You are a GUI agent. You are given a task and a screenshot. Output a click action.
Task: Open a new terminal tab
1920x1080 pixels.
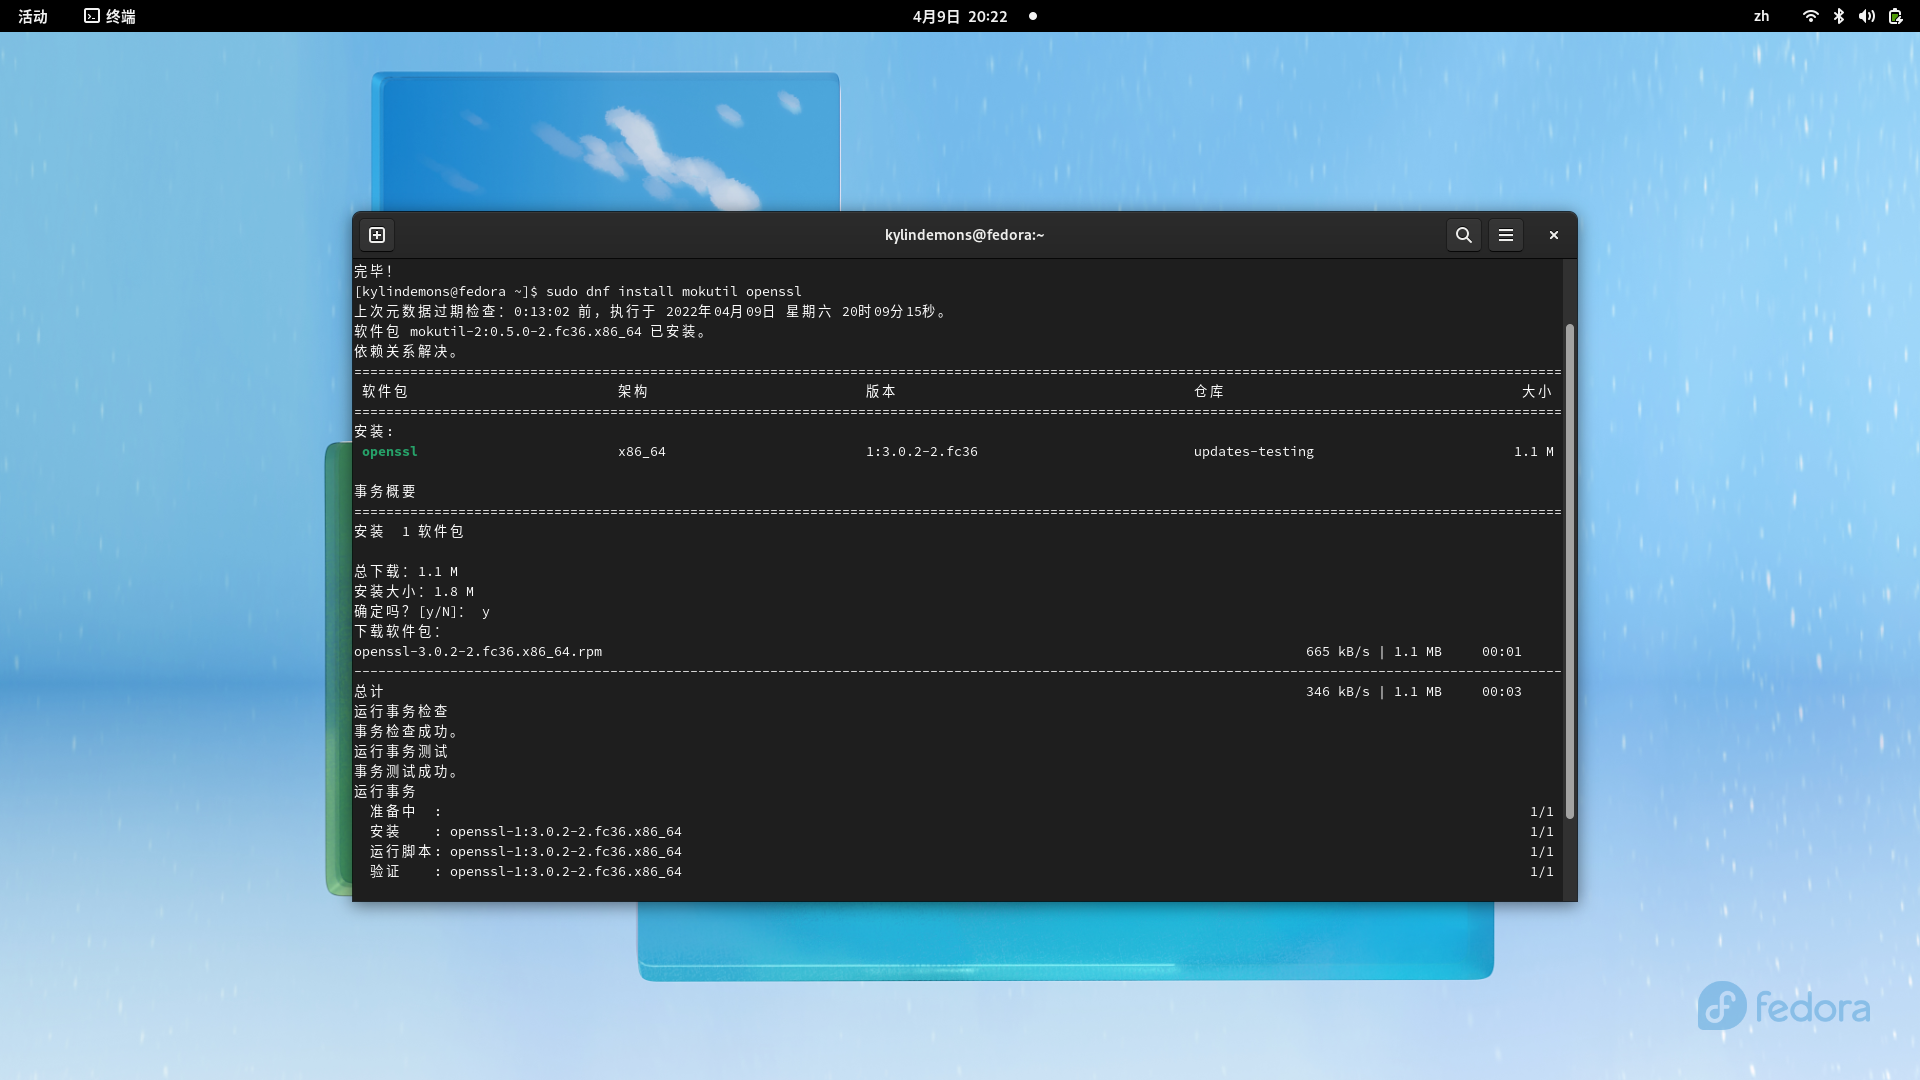coord(377,235)
